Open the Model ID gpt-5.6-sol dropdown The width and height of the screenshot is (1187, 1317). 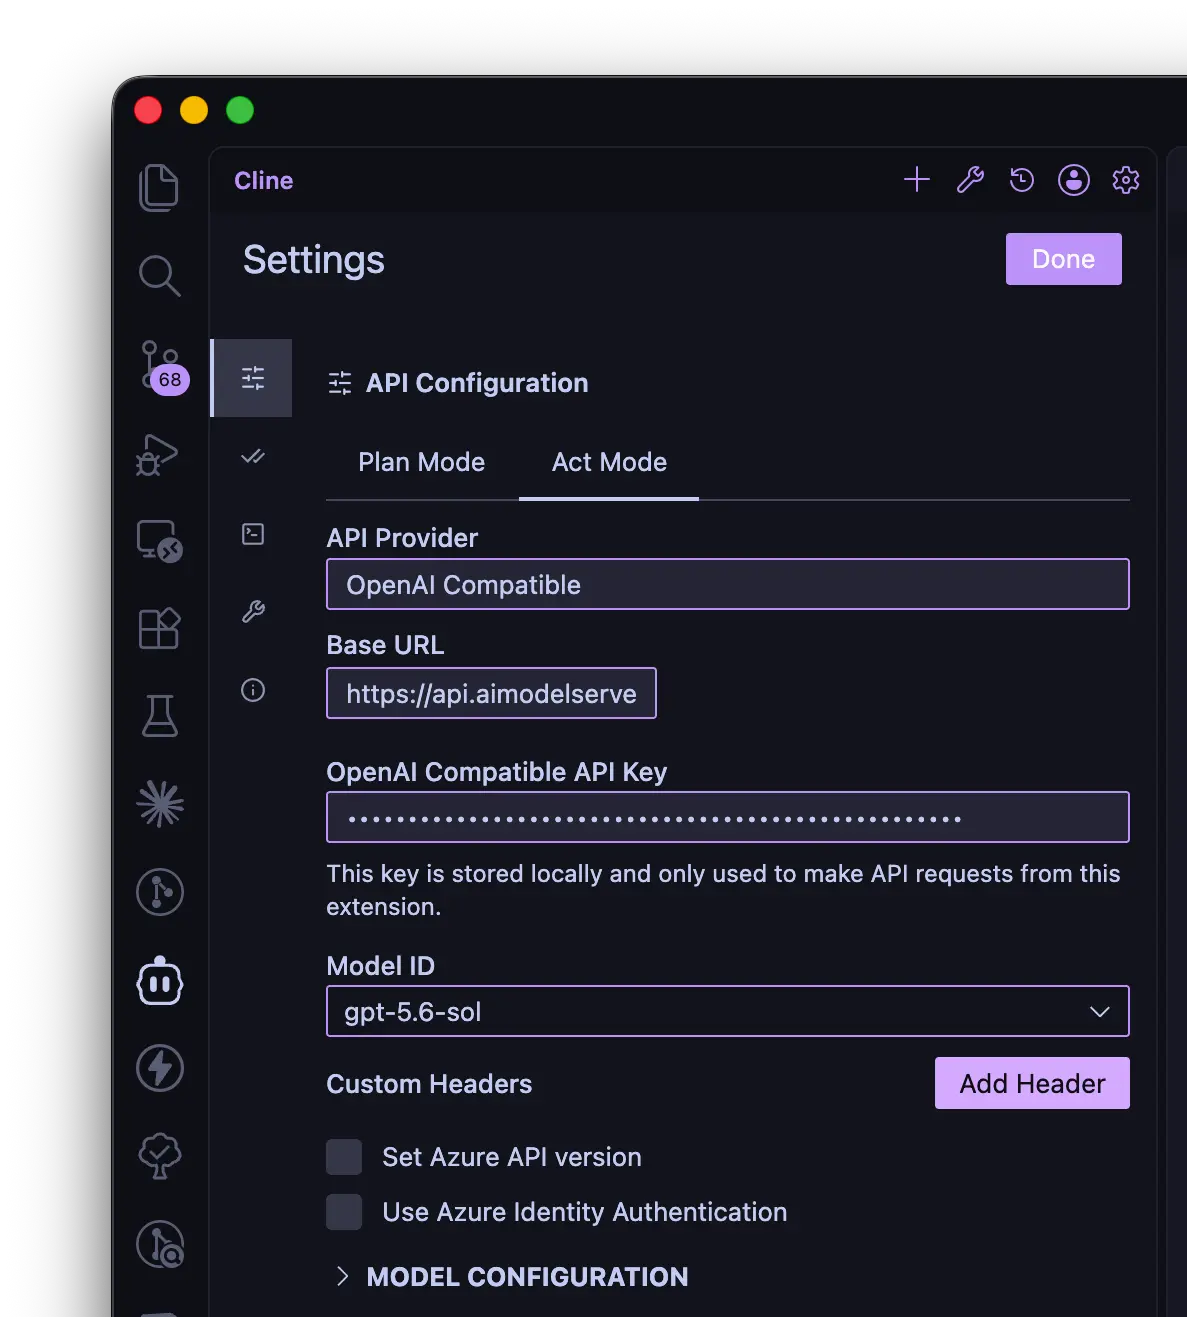click(728, 1011)
